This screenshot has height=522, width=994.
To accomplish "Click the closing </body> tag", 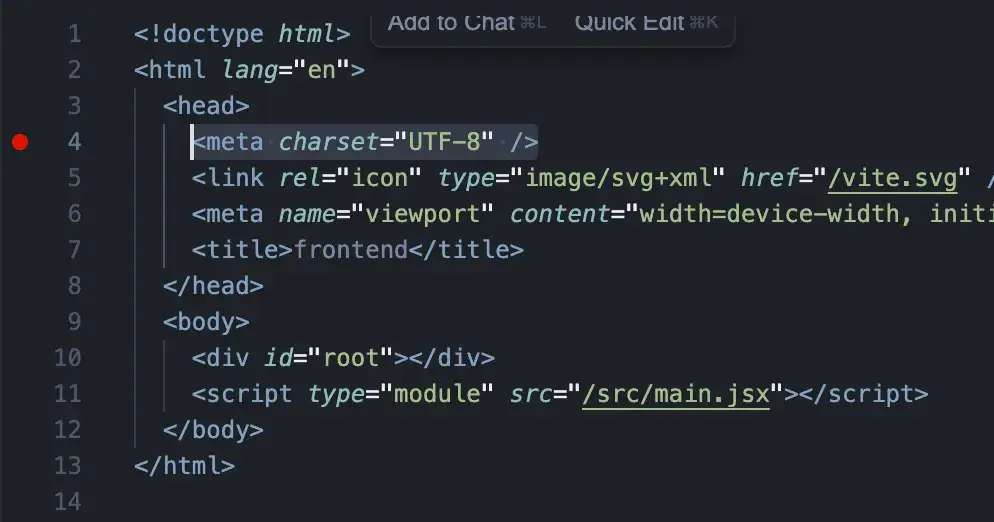I will tap(213, 430).
